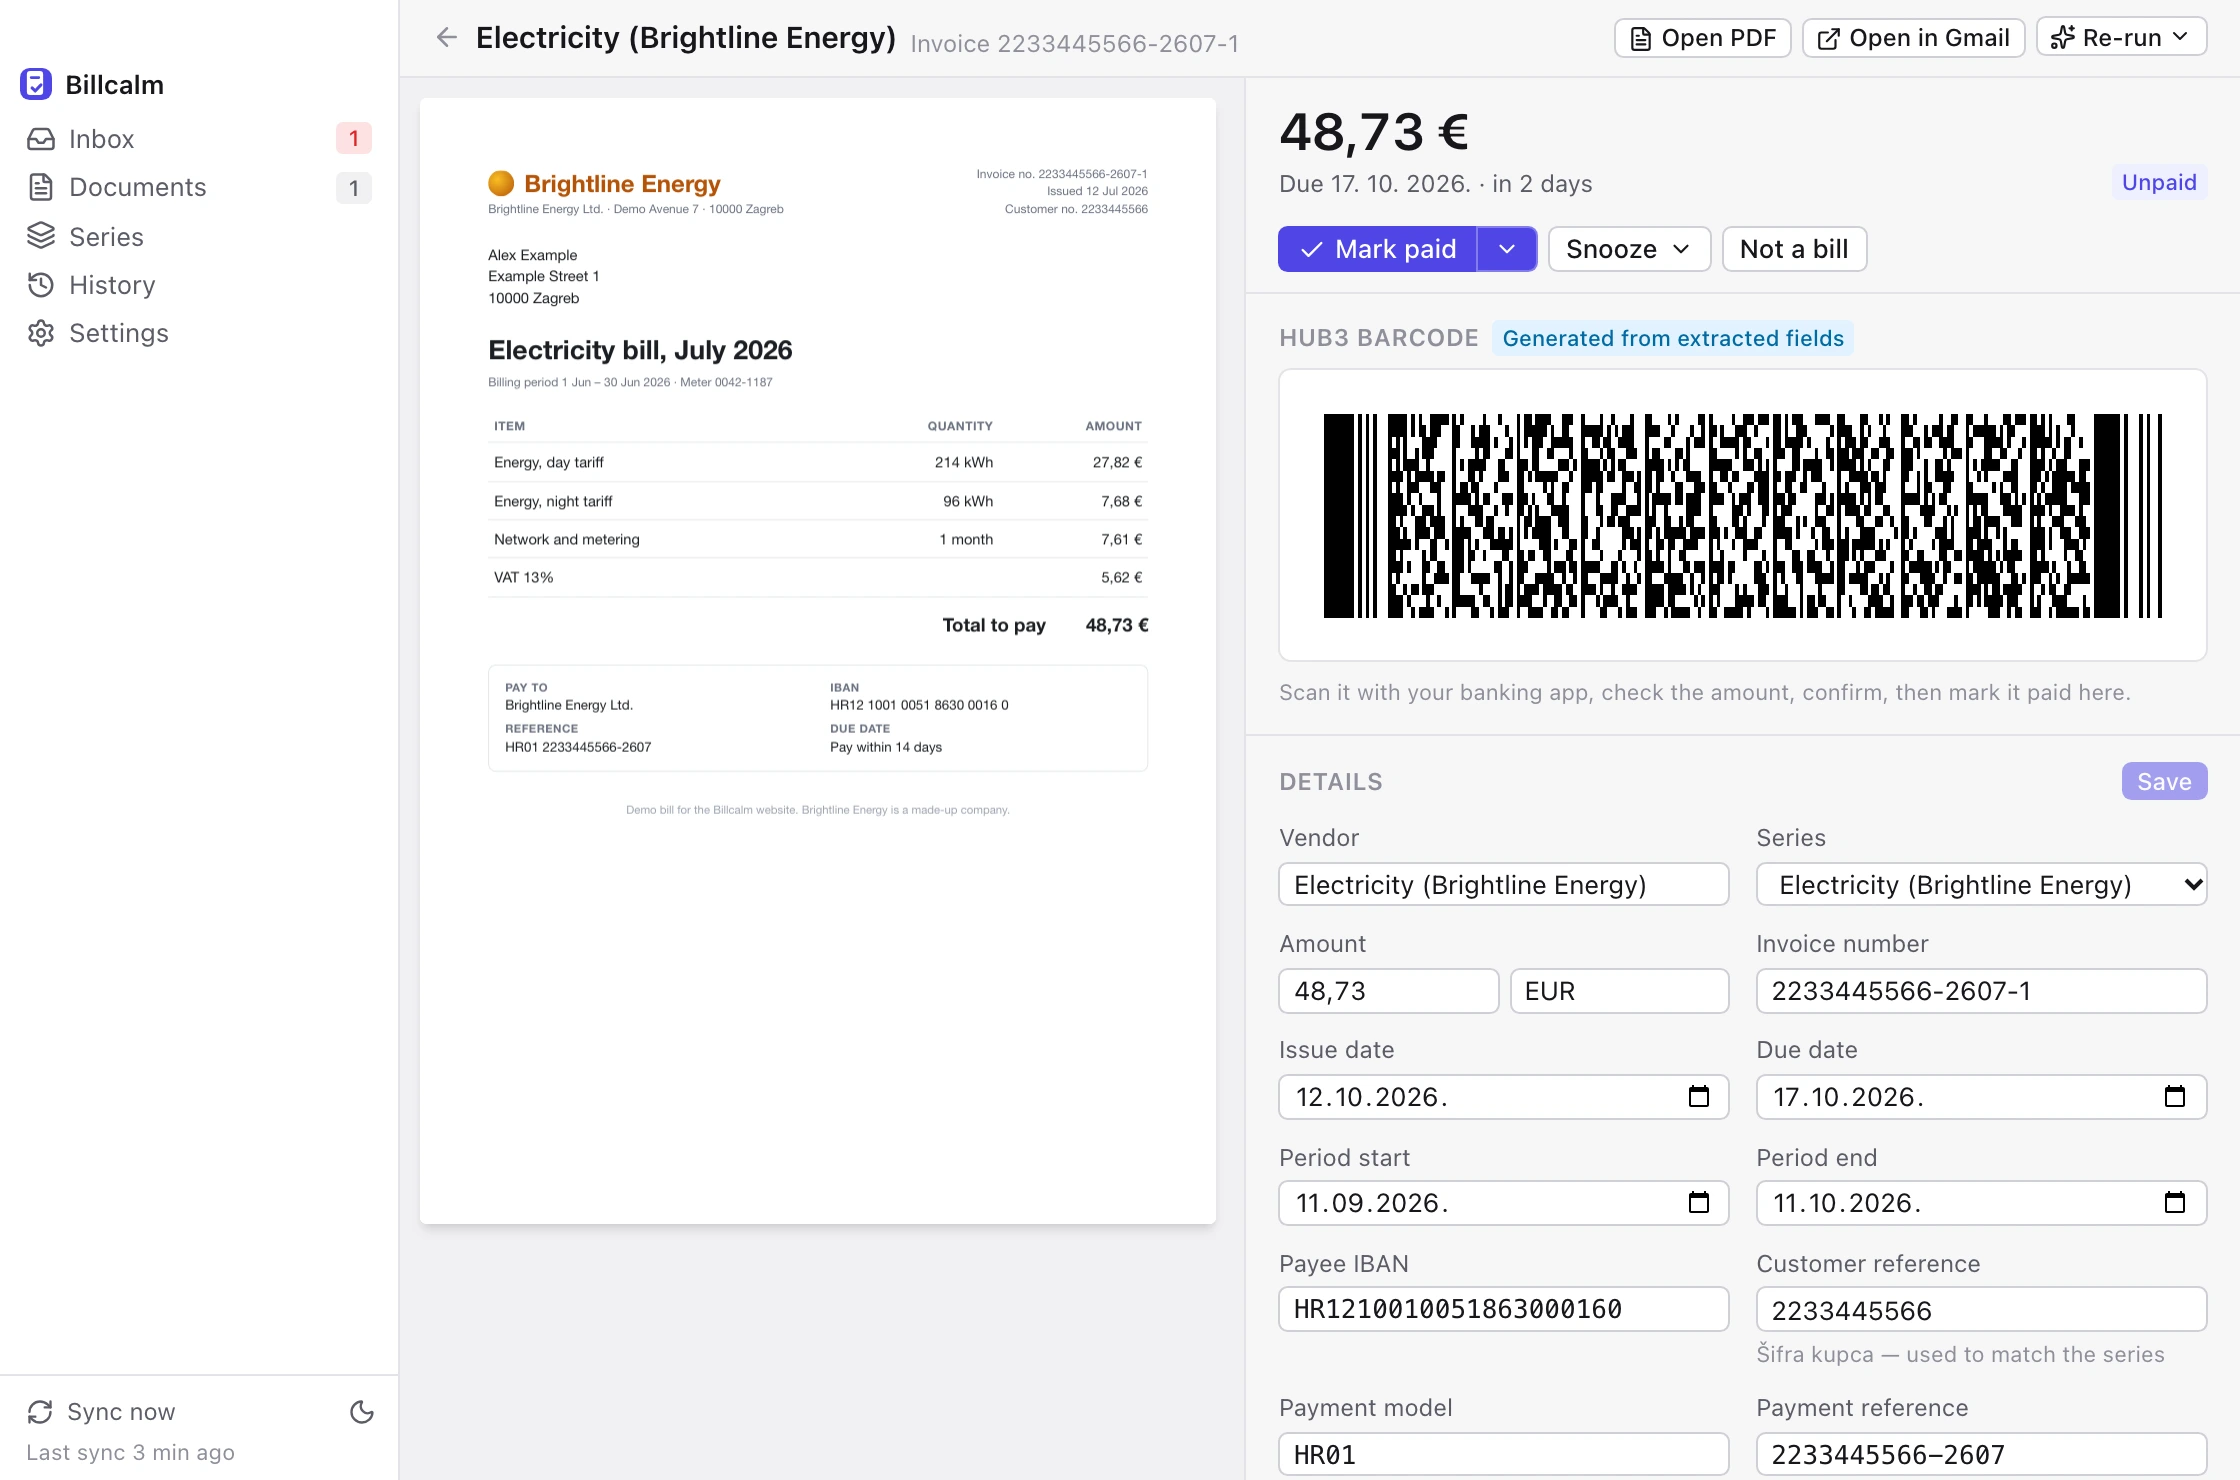
Task: Expand the Mark paid options arrow
Action: (x=1507, y=249)
